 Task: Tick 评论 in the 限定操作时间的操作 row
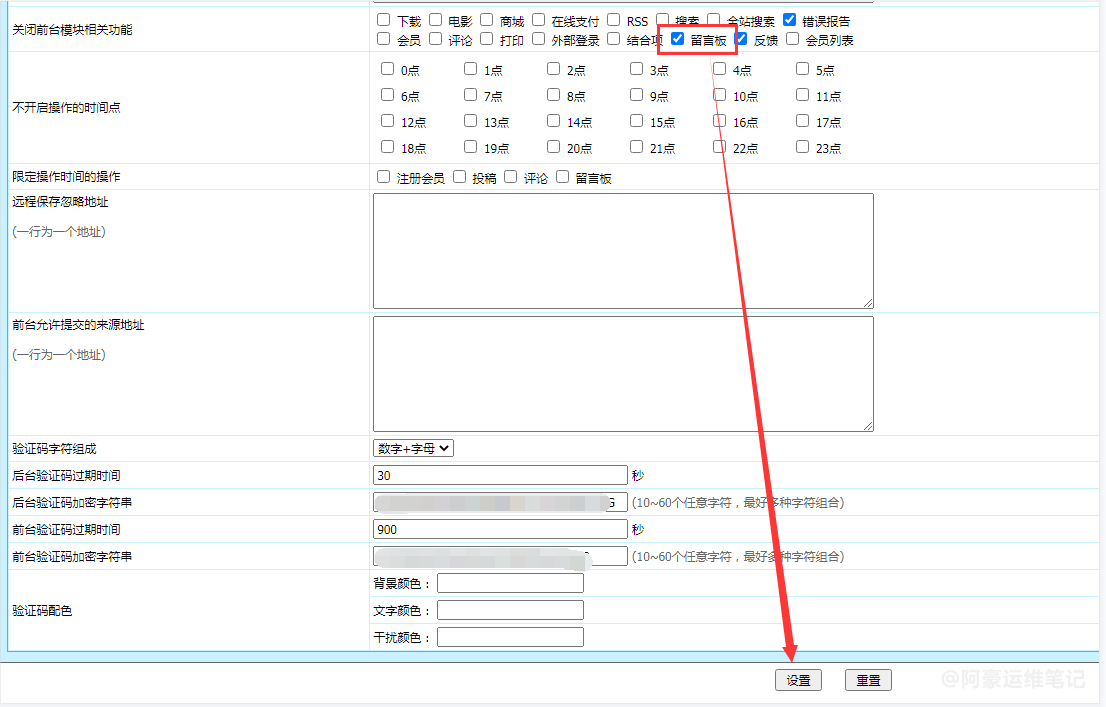[x=511, y=176]
